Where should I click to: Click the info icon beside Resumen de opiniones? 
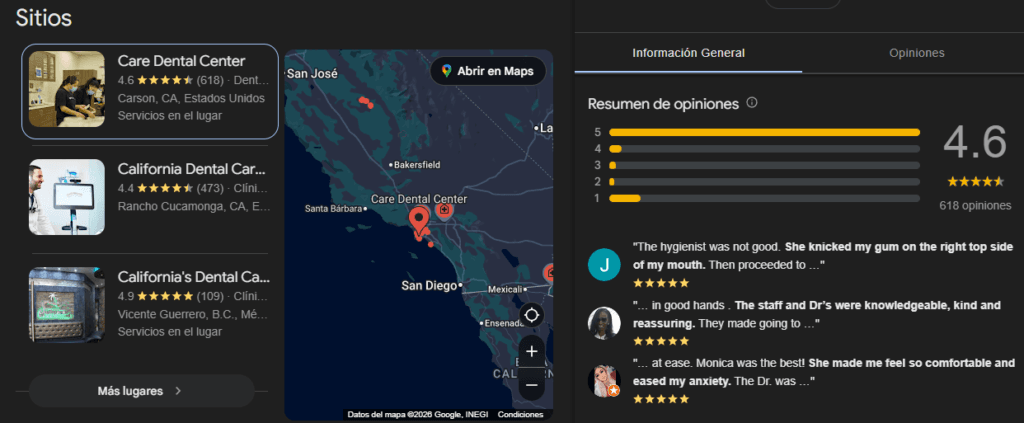(x=752, y=103)
